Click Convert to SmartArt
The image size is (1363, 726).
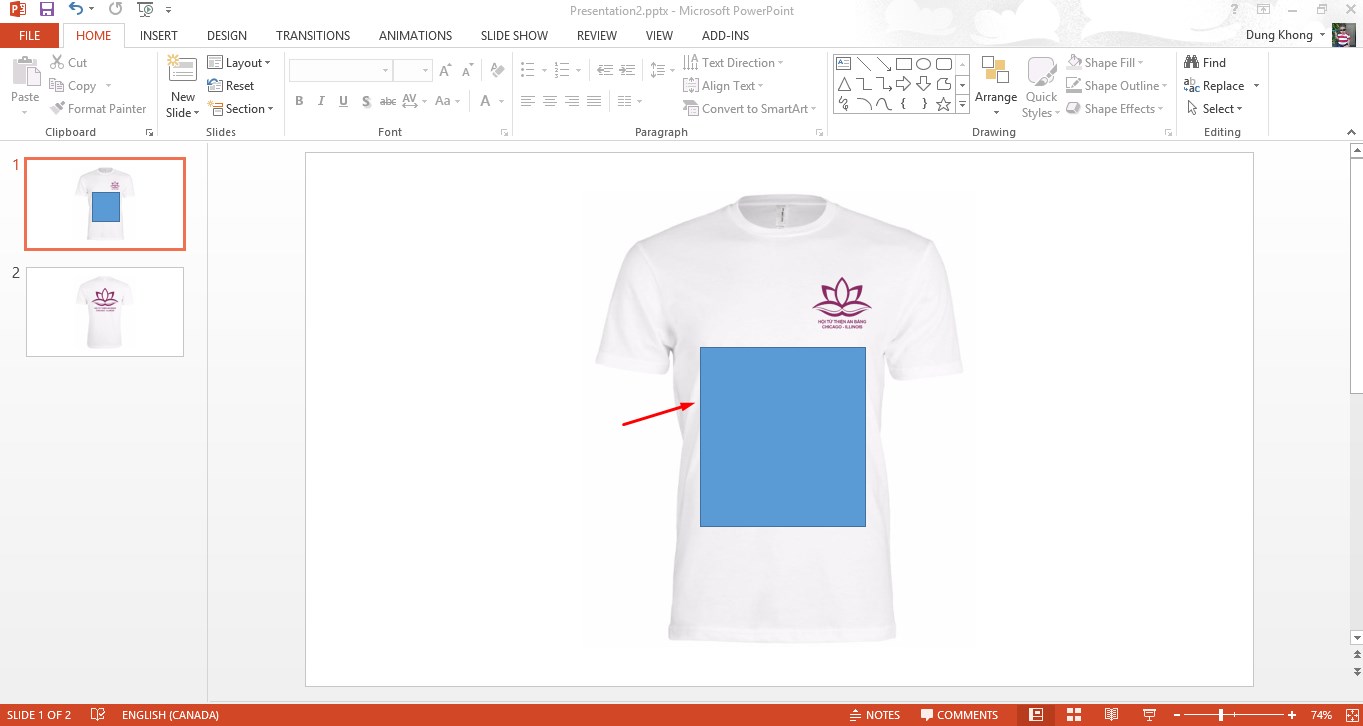click(750, 108)
